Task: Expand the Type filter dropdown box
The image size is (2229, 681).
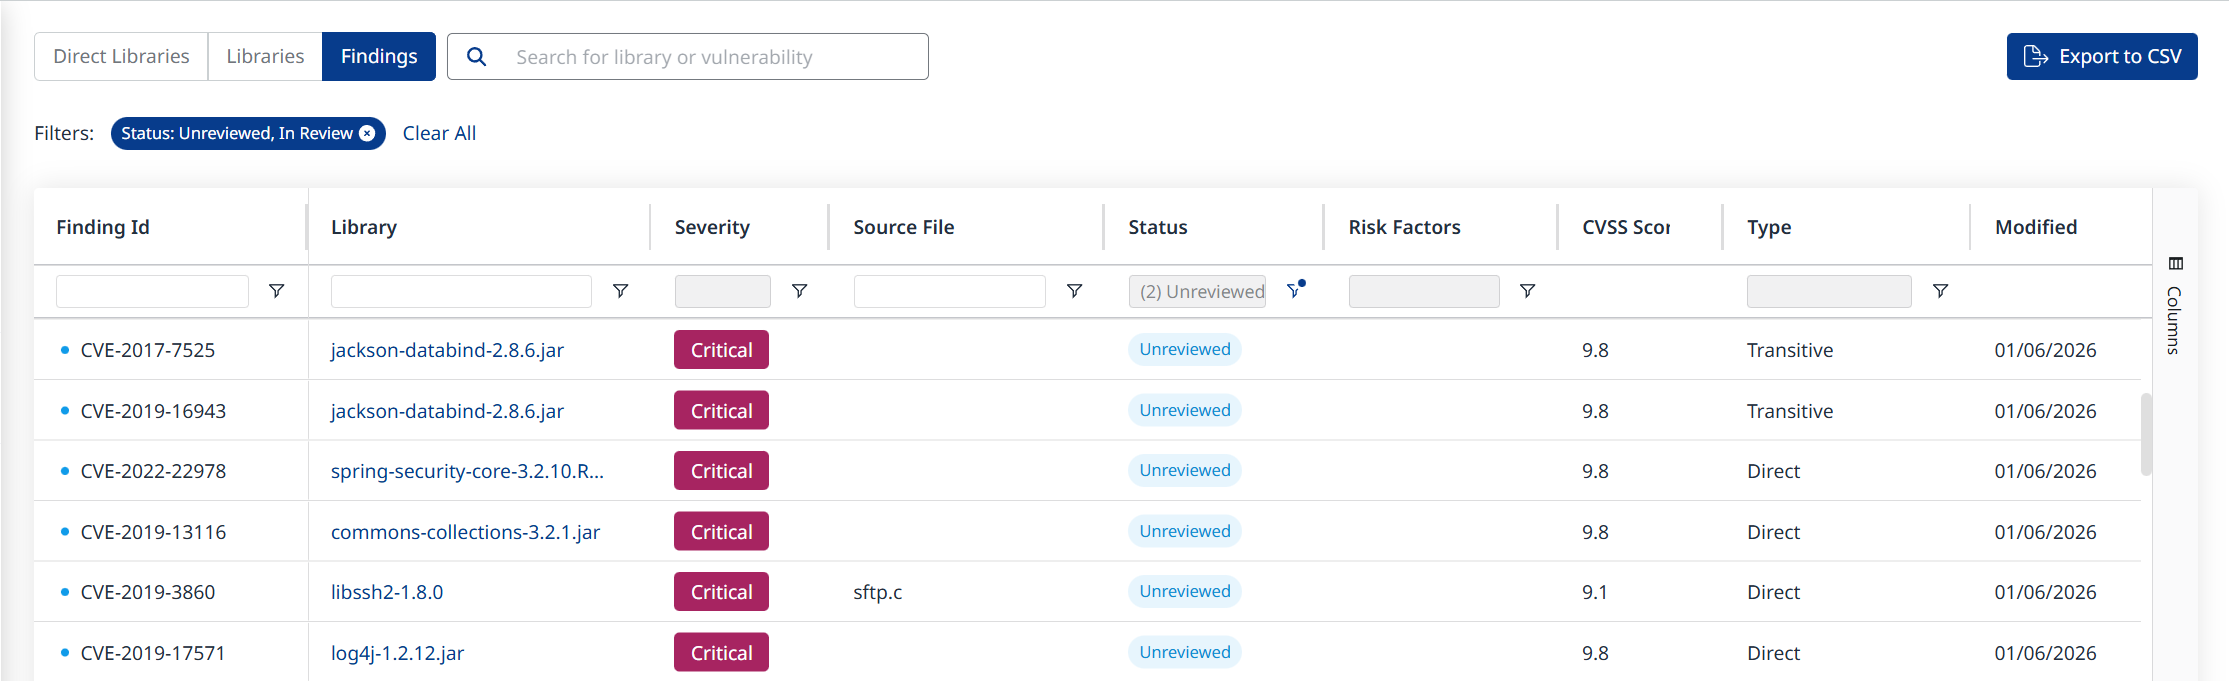Action: coord(1828,291)
